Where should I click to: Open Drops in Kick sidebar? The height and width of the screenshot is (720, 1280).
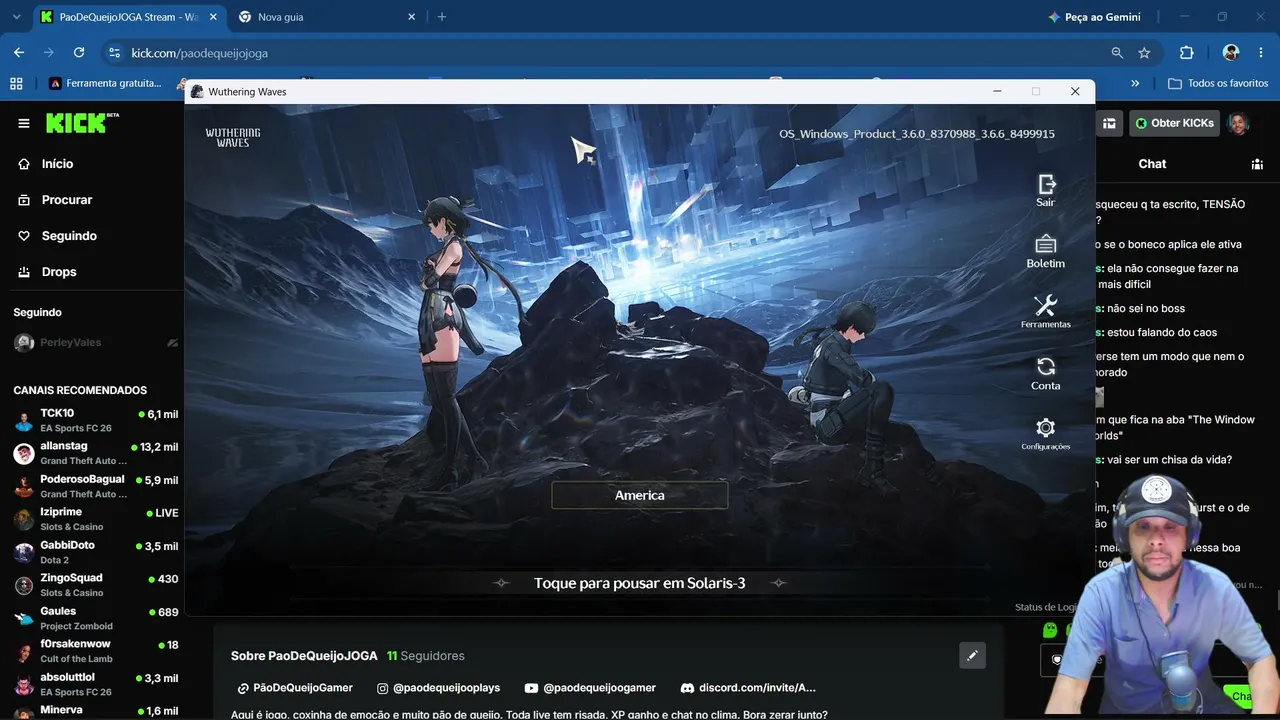coord(59,272)
